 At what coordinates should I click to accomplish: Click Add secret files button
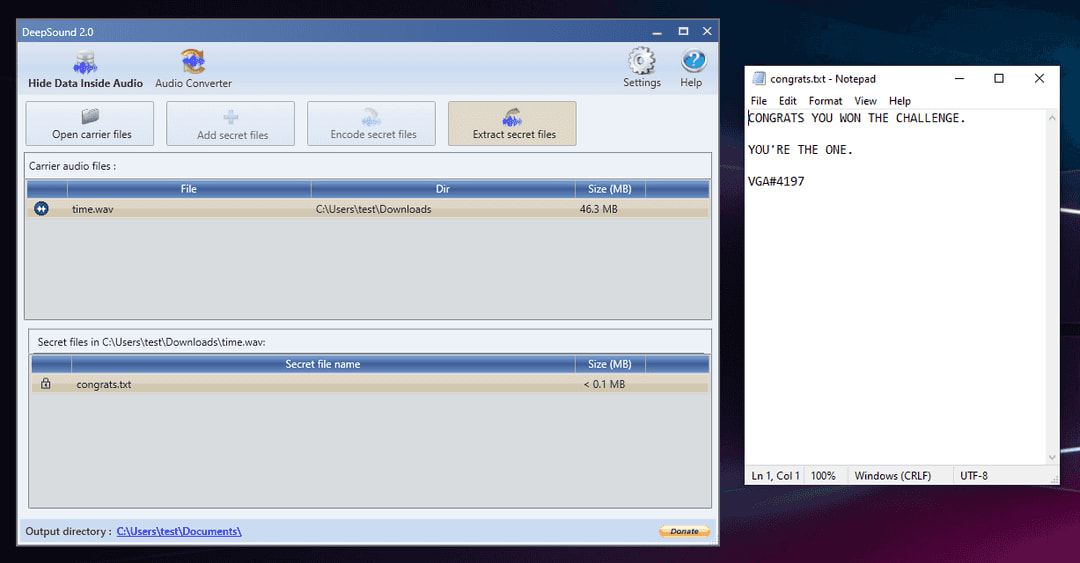click(230, 123)
